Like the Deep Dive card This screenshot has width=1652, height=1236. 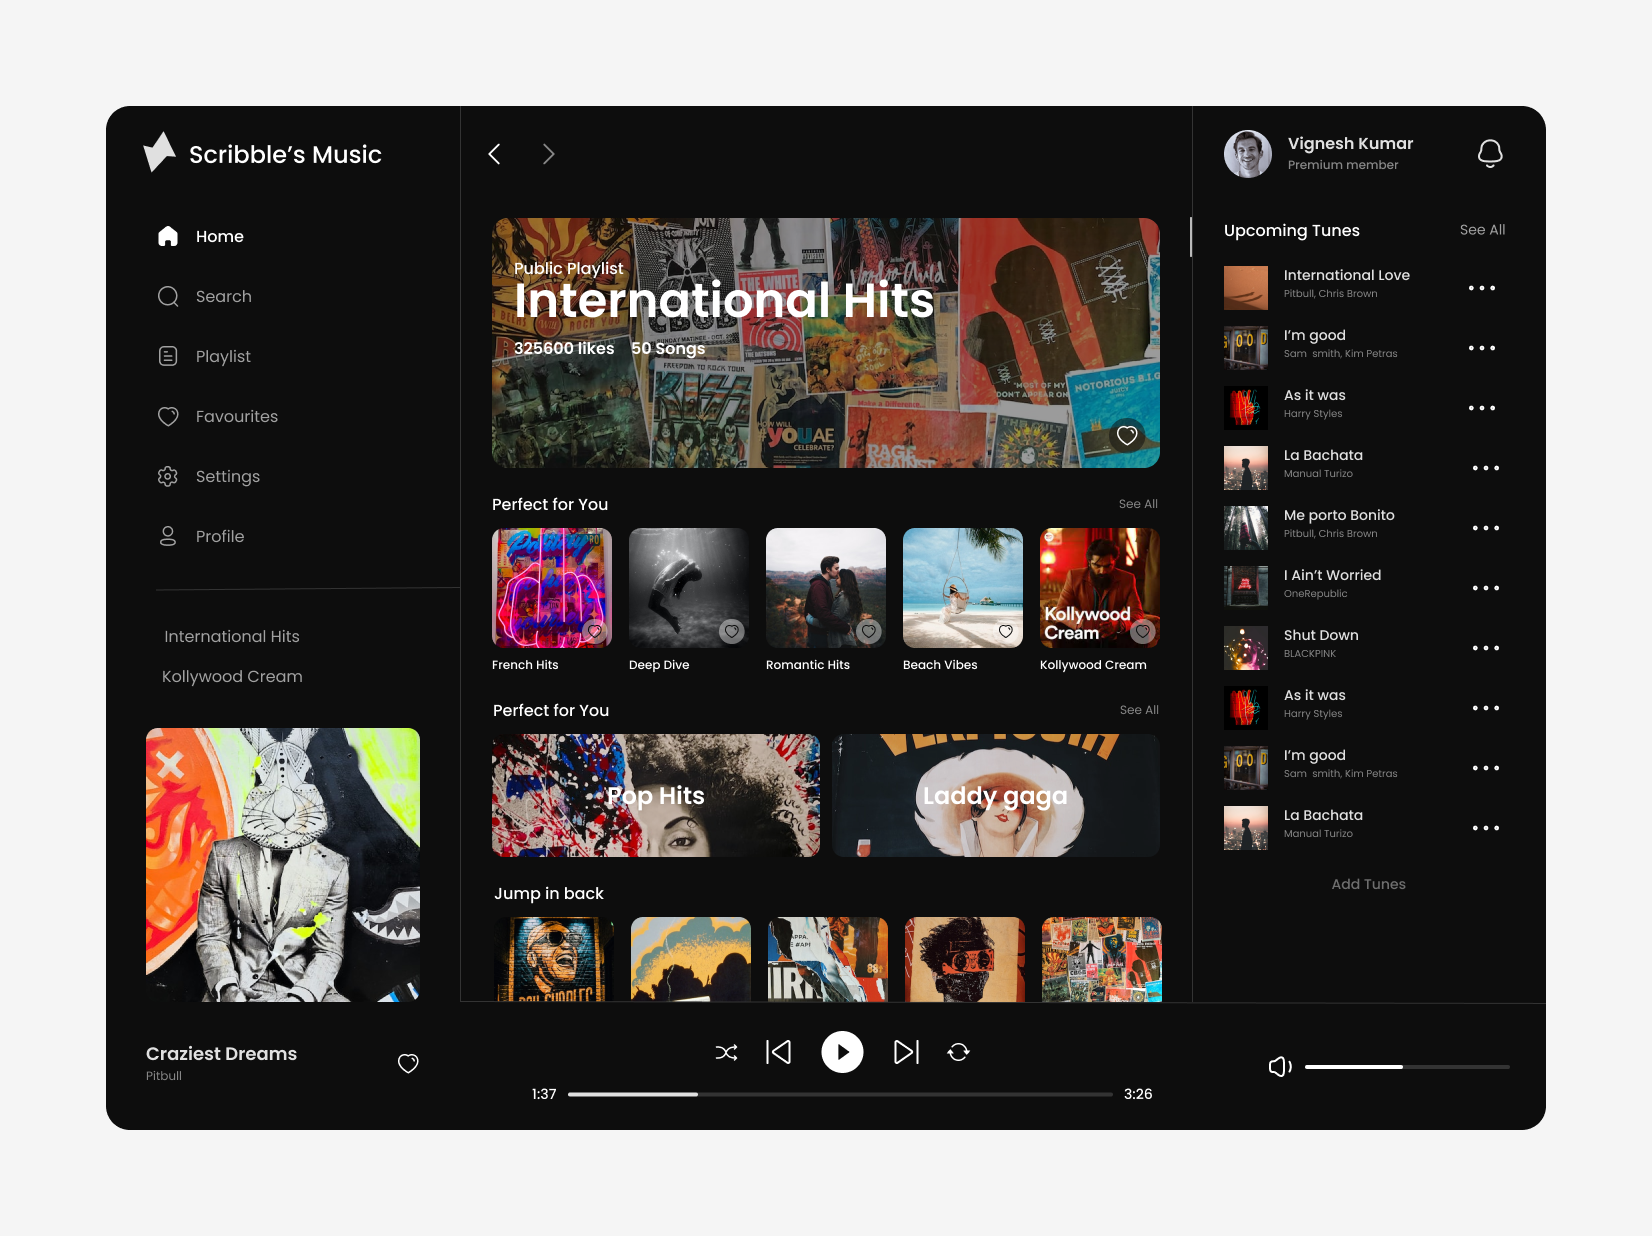click(732, 631)
